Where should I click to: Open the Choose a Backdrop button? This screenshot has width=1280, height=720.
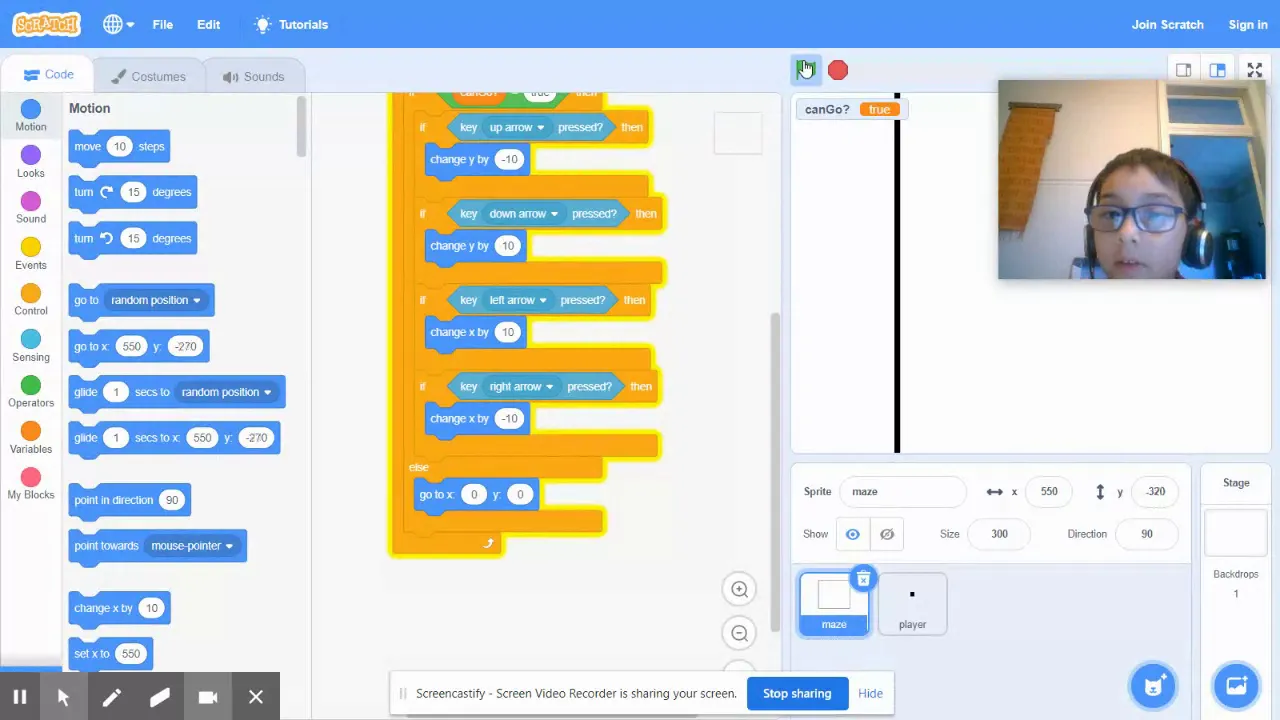coord(1236,685)
